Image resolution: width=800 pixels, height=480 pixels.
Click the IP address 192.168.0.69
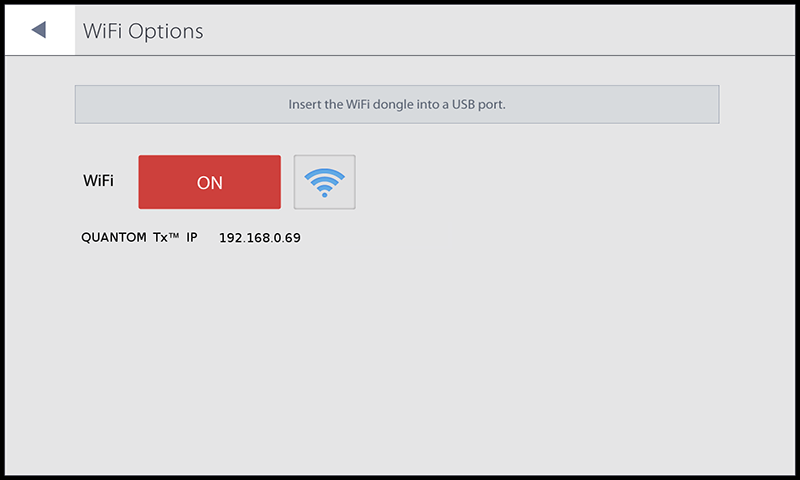coord(260,238)
